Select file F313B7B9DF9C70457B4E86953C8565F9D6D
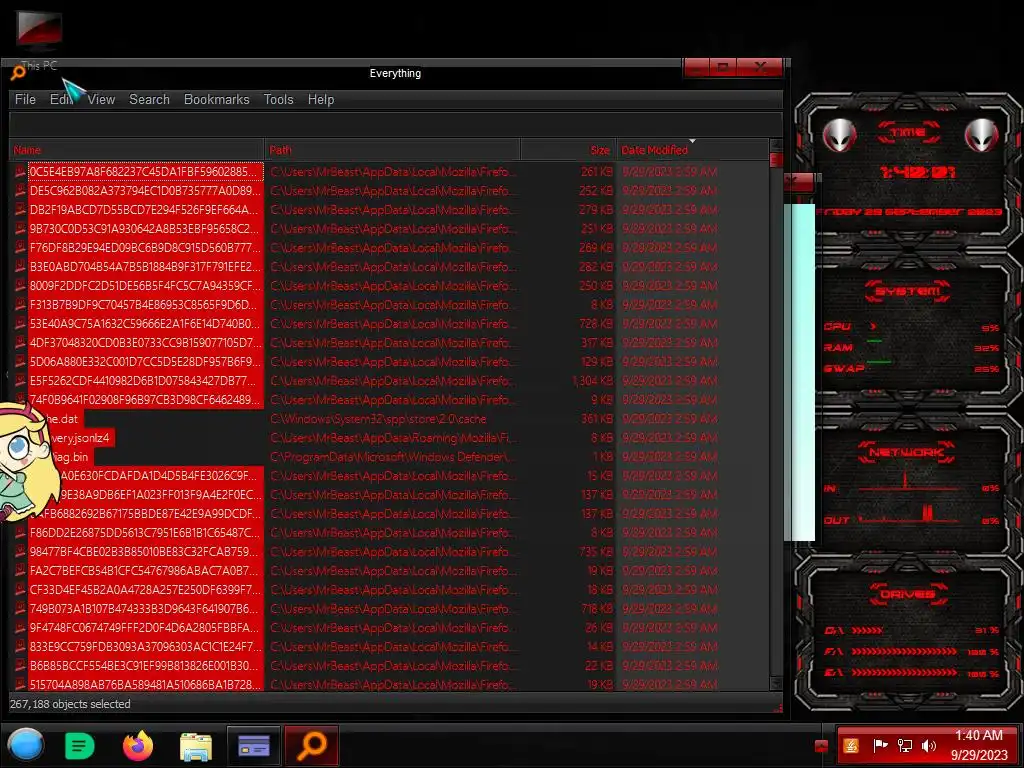The width and height of the screenshot is (1024, 768). click(146, 304)
